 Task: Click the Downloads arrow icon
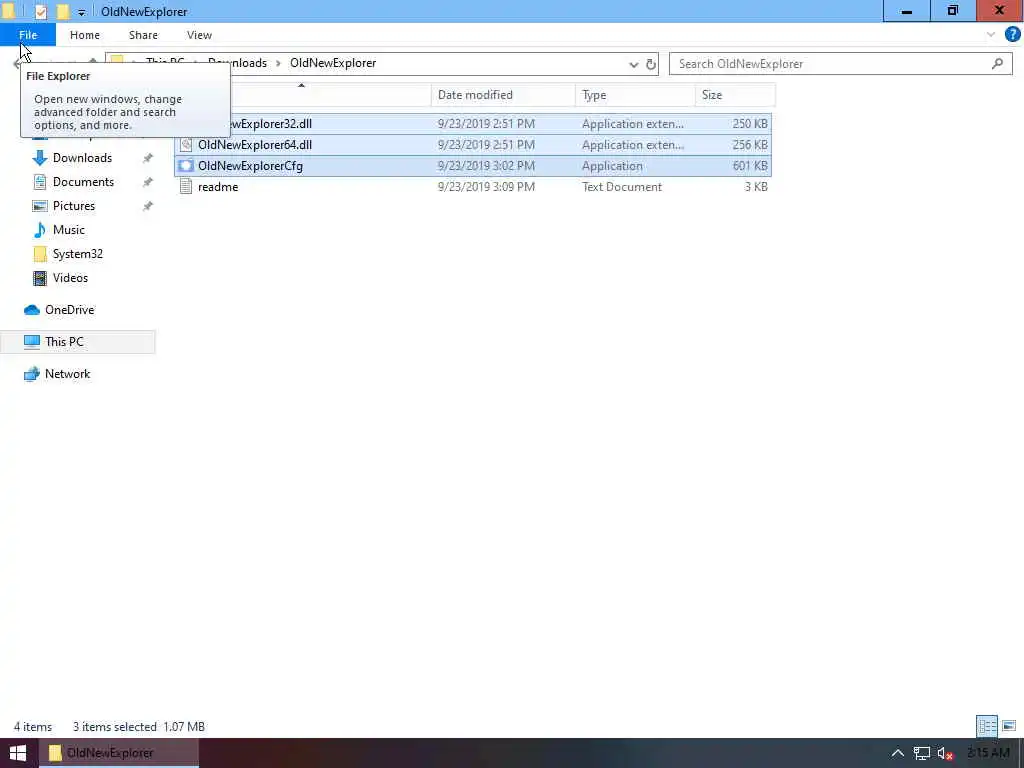[40, 157]
